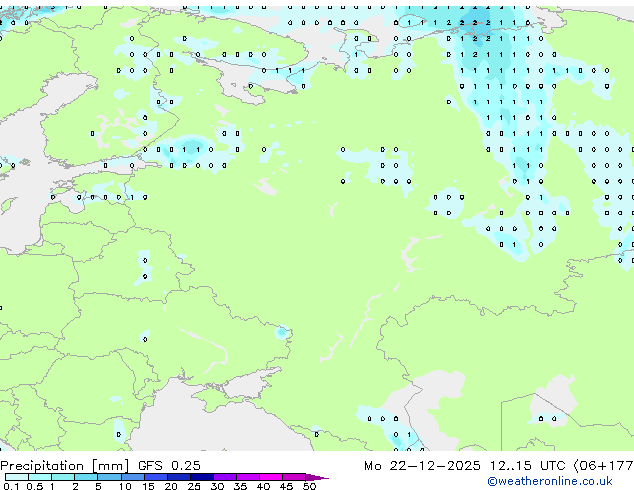Click the '10' legend label
Viewport: 634px width, 490px height.
(x=125, y=486)
